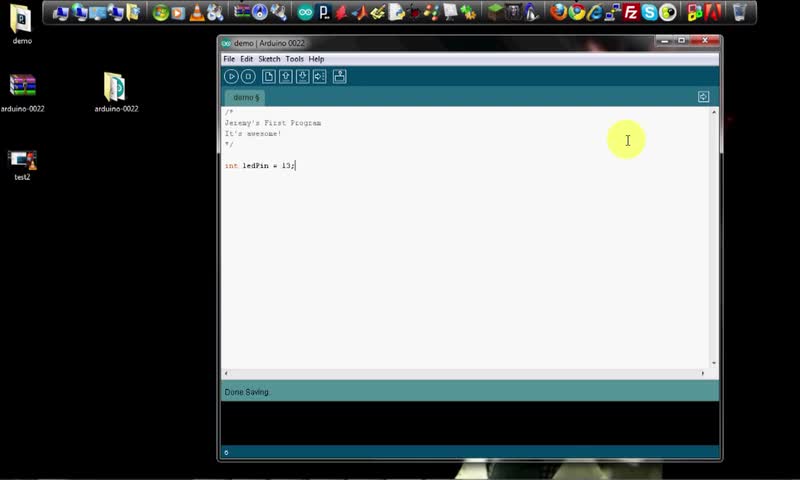Open the Edit menu
Screen dimensions: 800x480
tap(246, 59)
